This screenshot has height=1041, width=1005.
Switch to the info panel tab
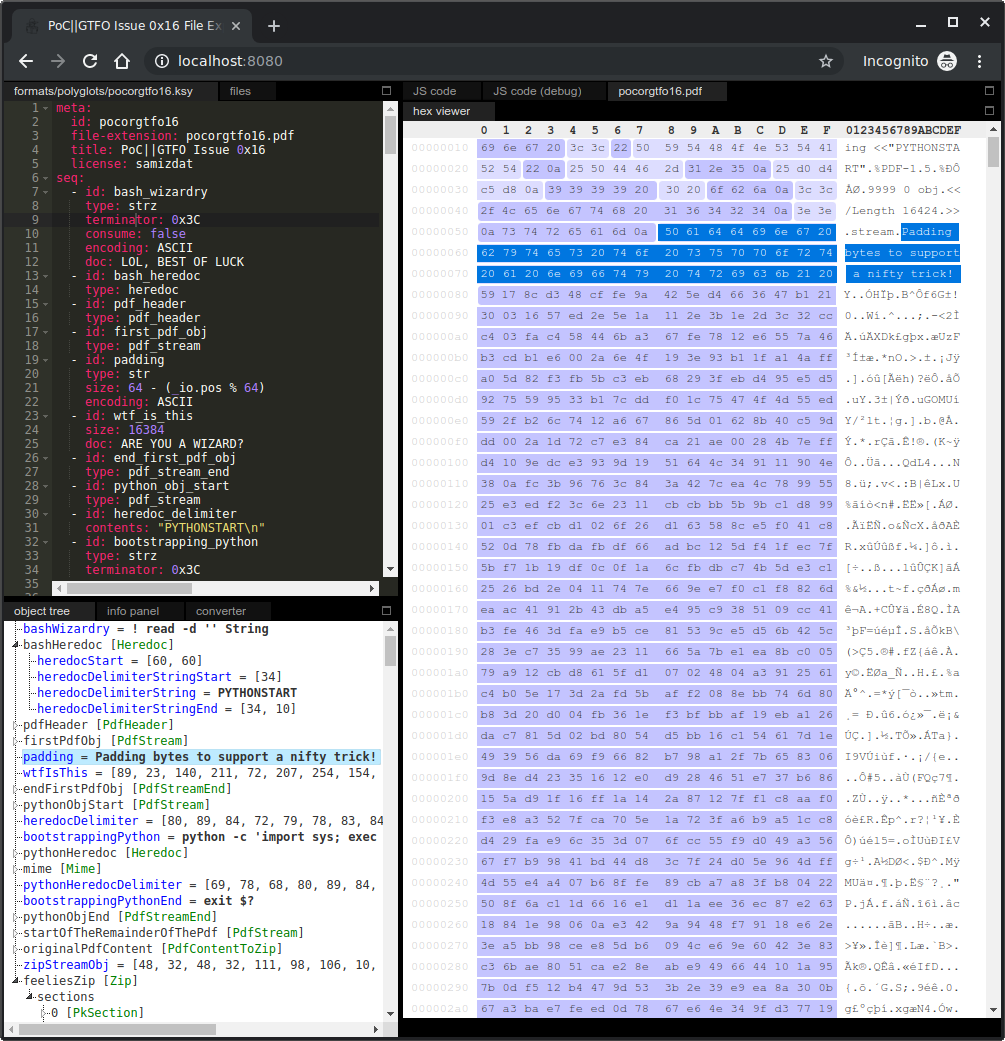coord(133,611)
